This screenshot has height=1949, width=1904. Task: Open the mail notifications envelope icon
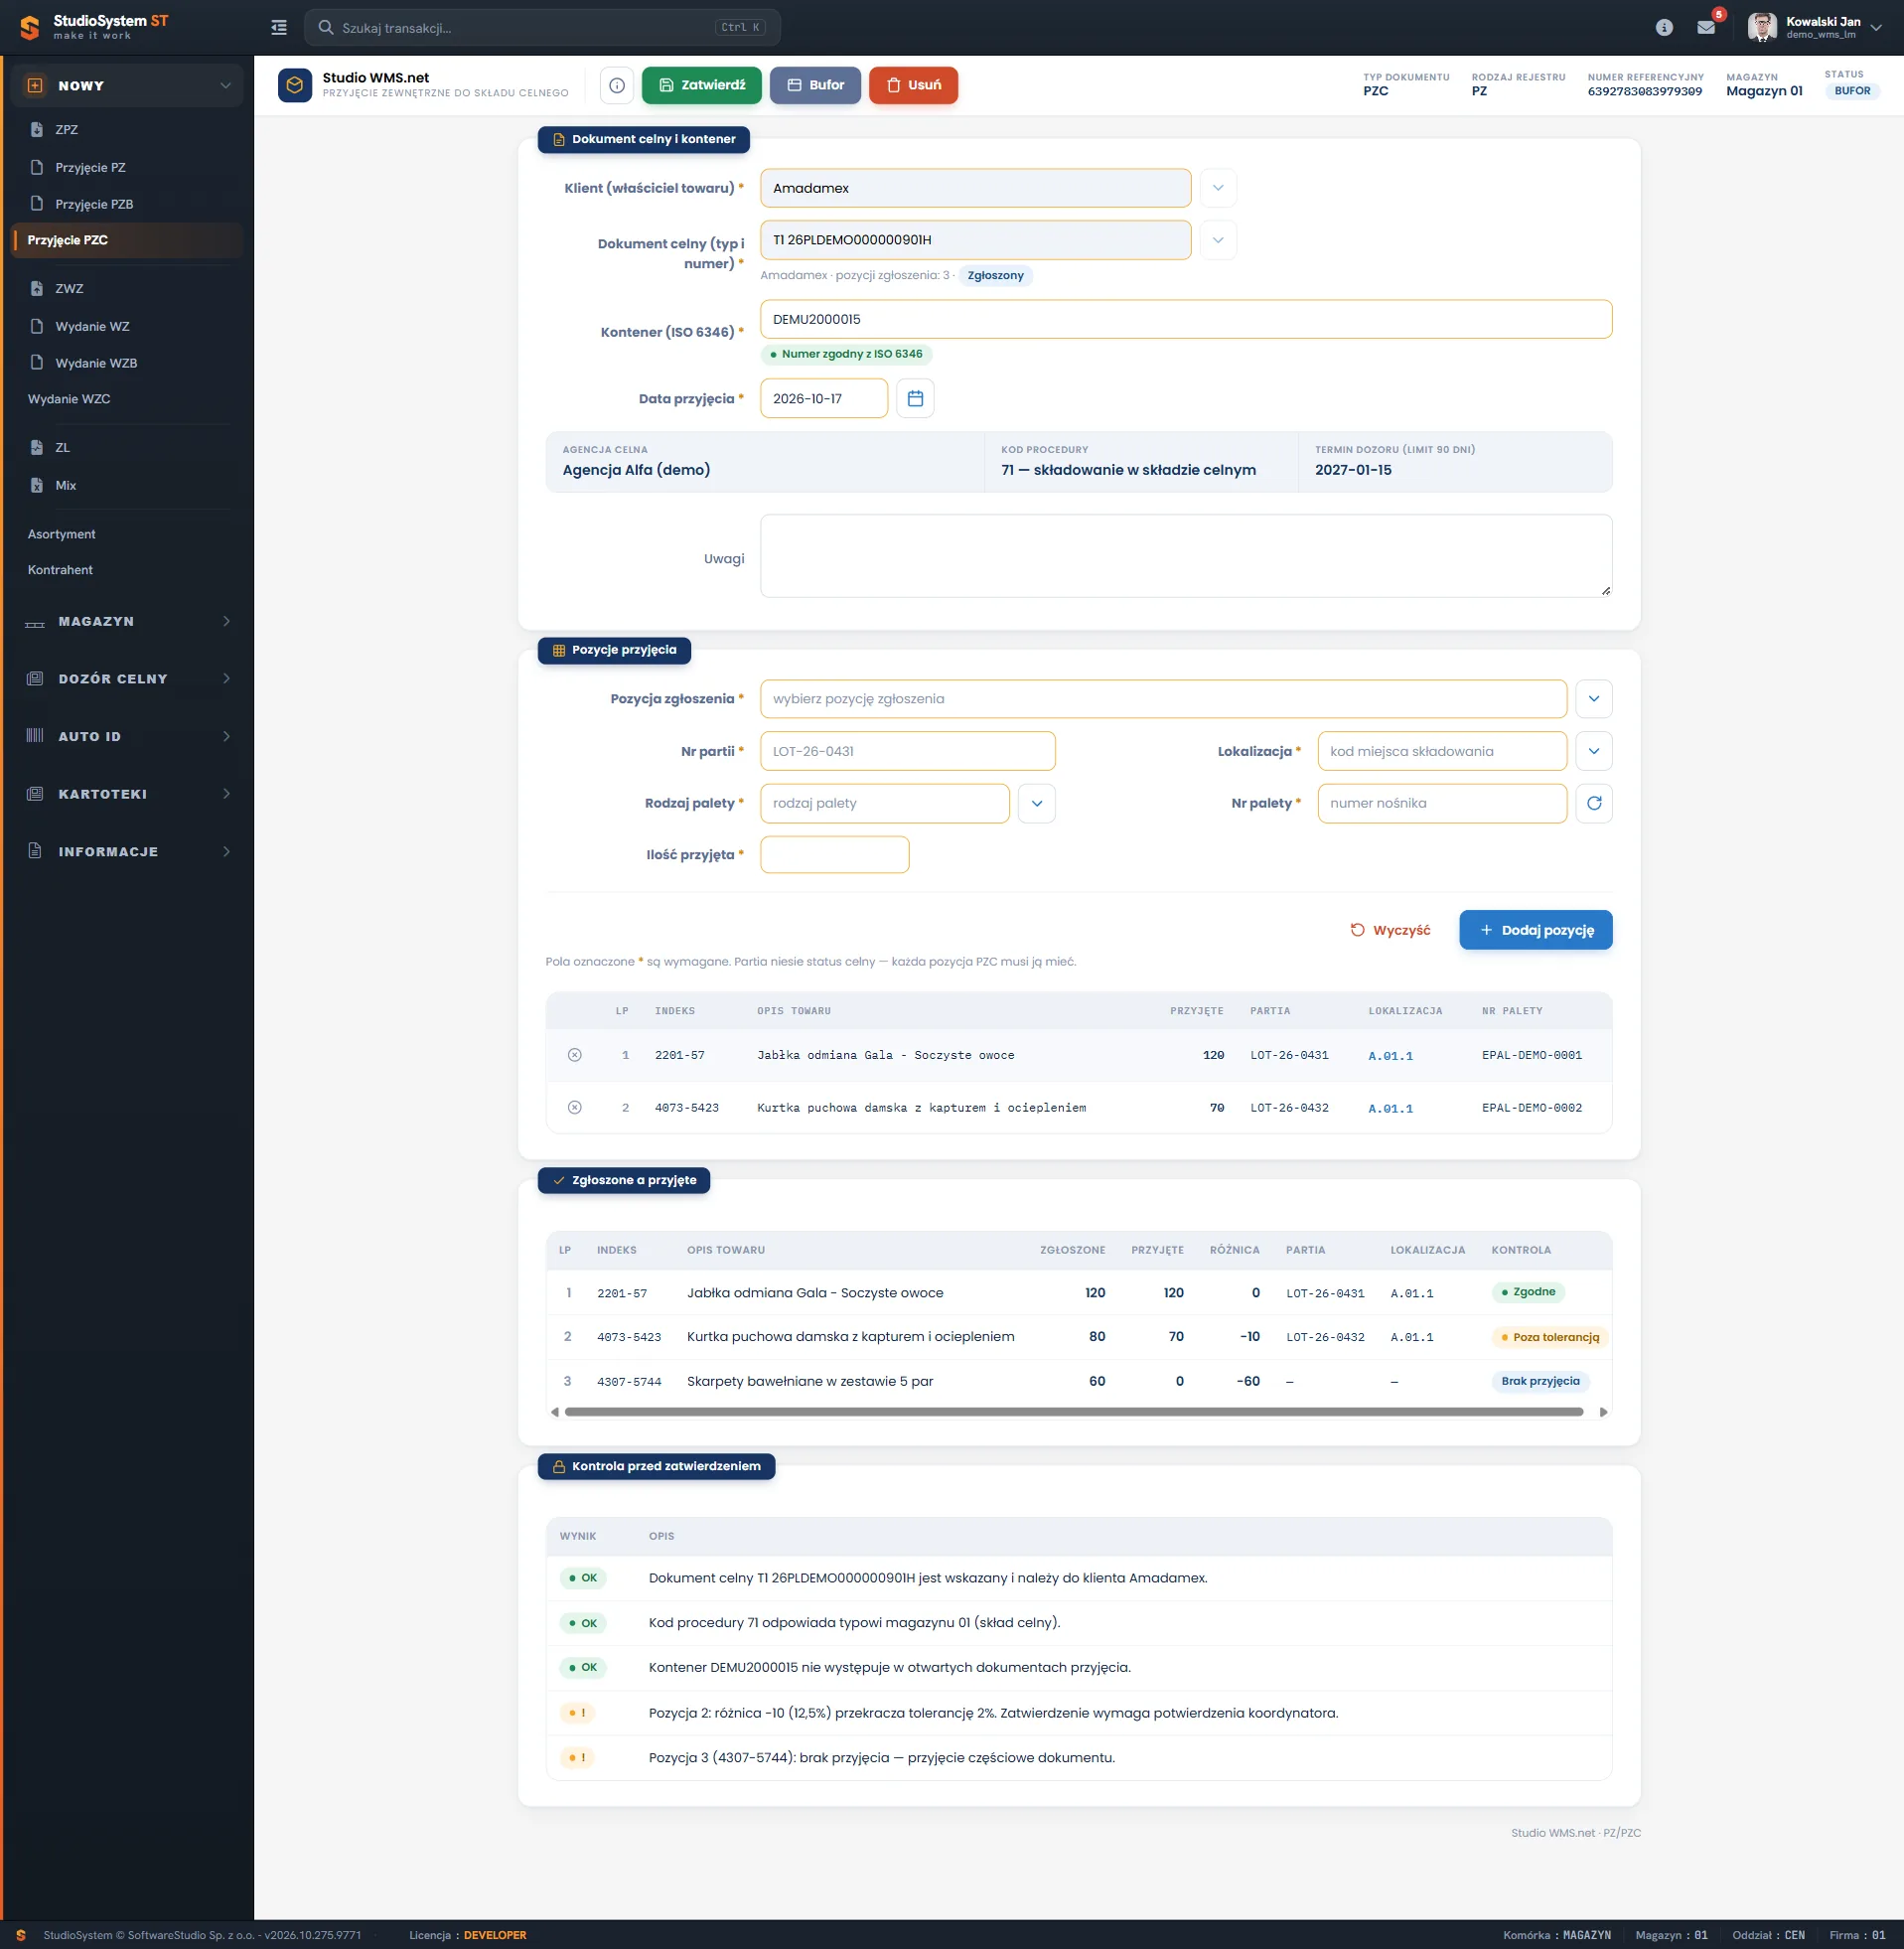pos(1706,28)
